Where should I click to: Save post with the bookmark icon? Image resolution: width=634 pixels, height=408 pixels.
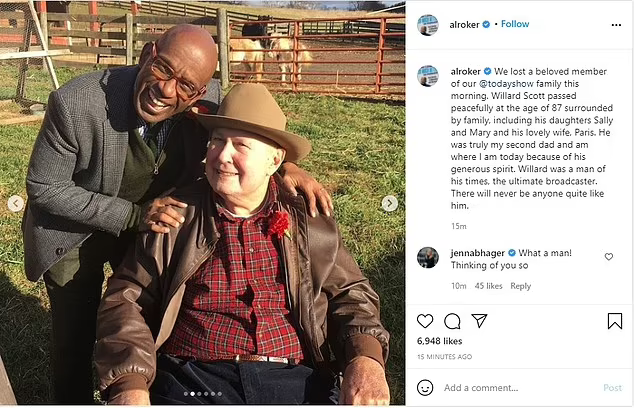614,321
